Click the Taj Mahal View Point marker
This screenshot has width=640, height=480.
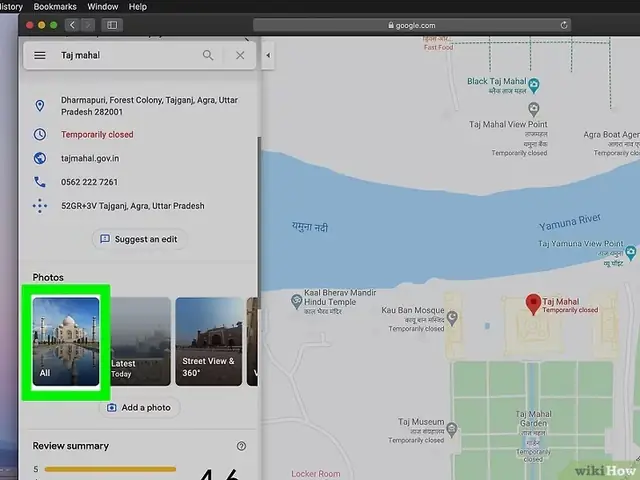pyautogui.click(x=533, y=109)
